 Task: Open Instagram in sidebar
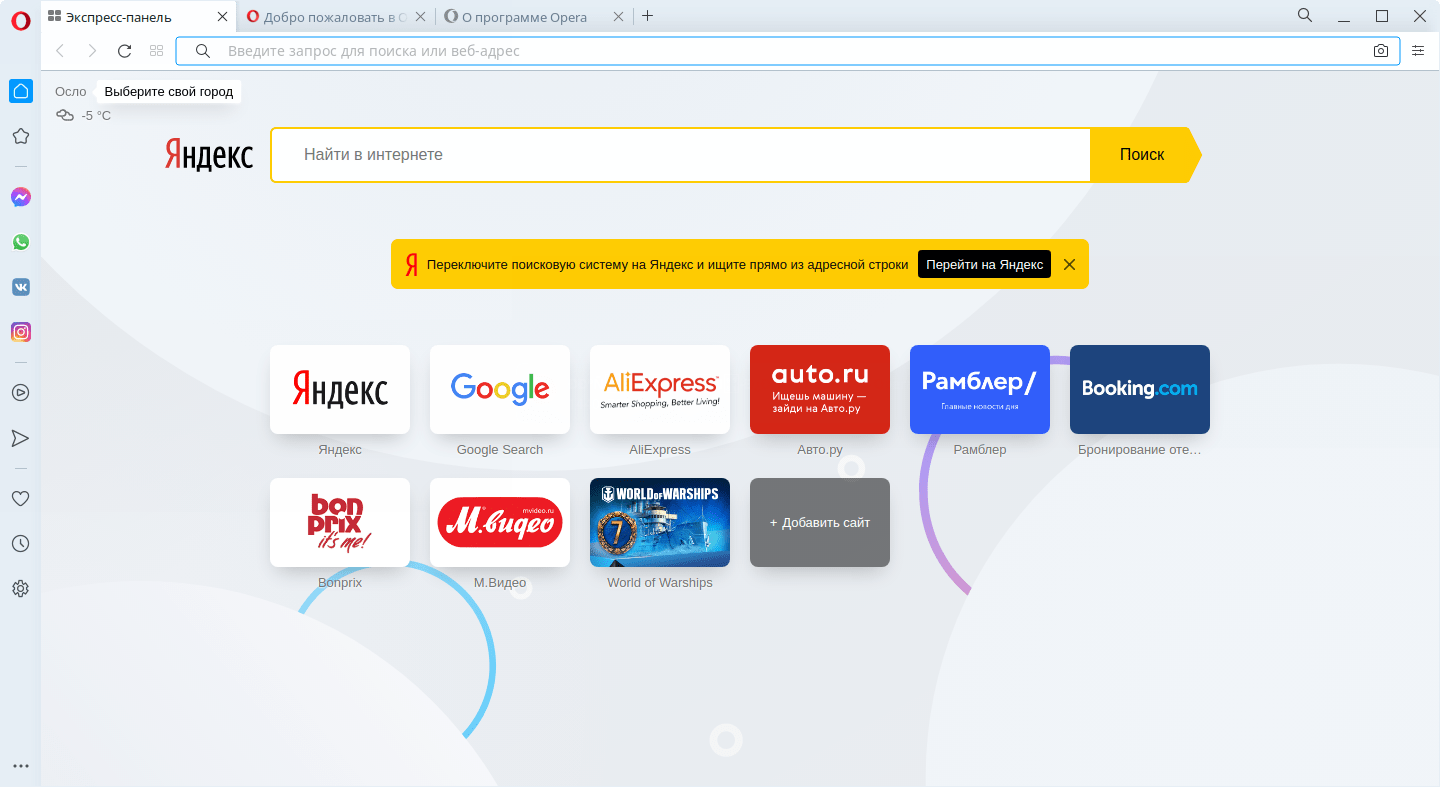pos(20,332)
